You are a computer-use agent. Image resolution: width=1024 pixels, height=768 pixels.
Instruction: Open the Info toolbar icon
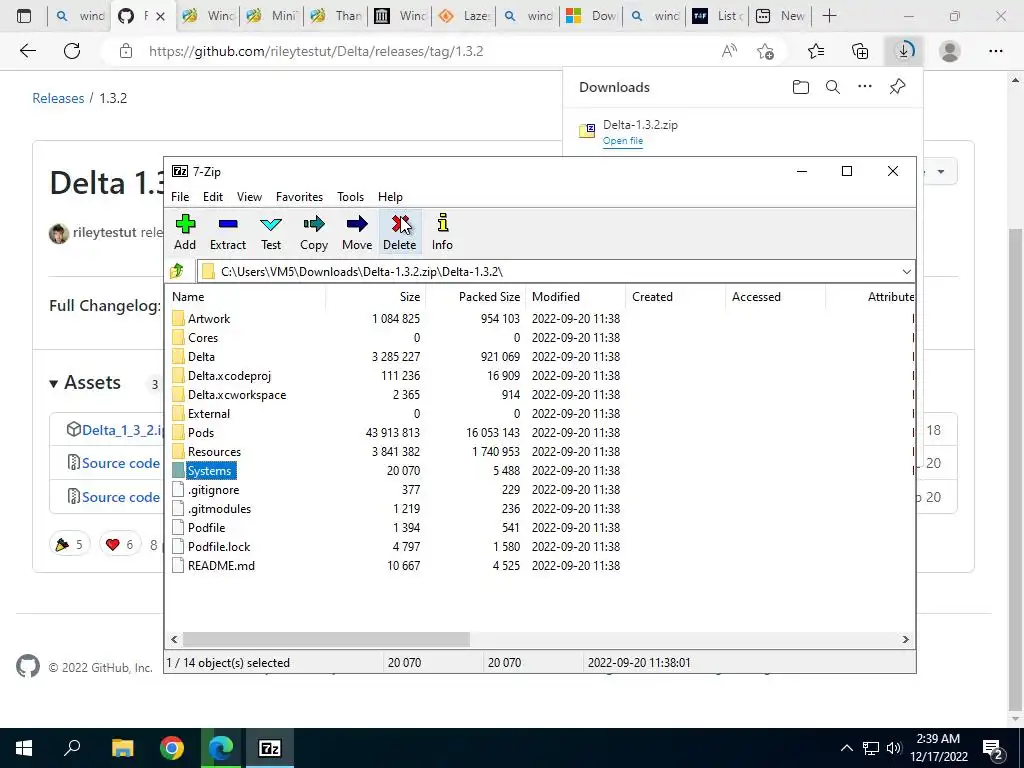point(442,232)
